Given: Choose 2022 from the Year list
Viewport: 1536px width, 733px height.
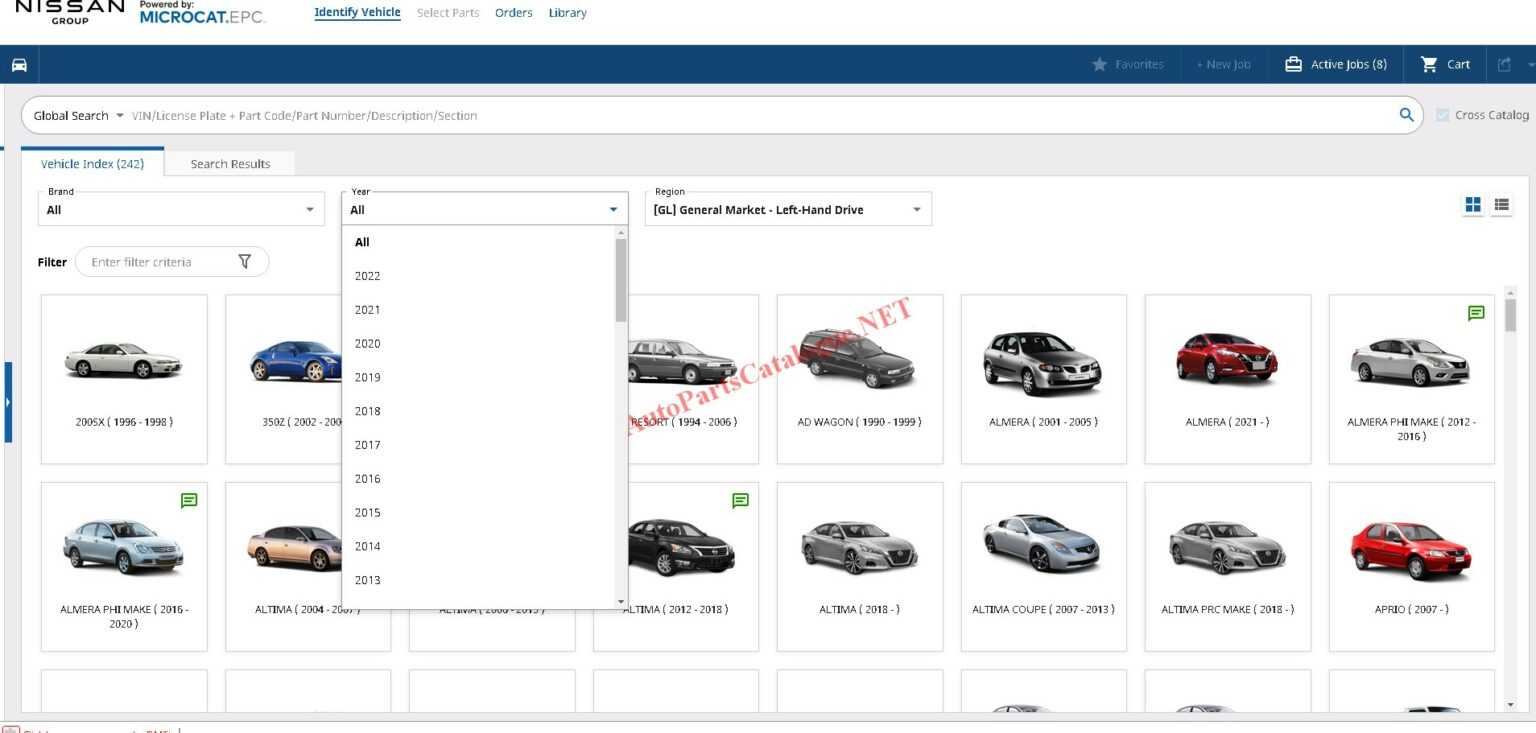Looking at the screenshot, I should pos(480,276).
